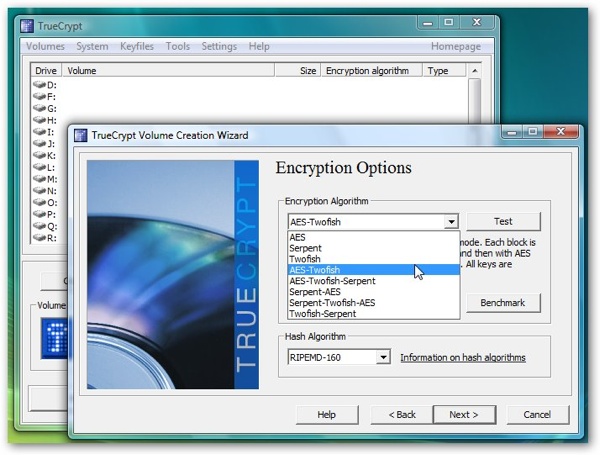This screenshot has height=455, width=600.
Task: Open the RIPEMD-160 hash algorithm dropdown
Action: [383, 357]
